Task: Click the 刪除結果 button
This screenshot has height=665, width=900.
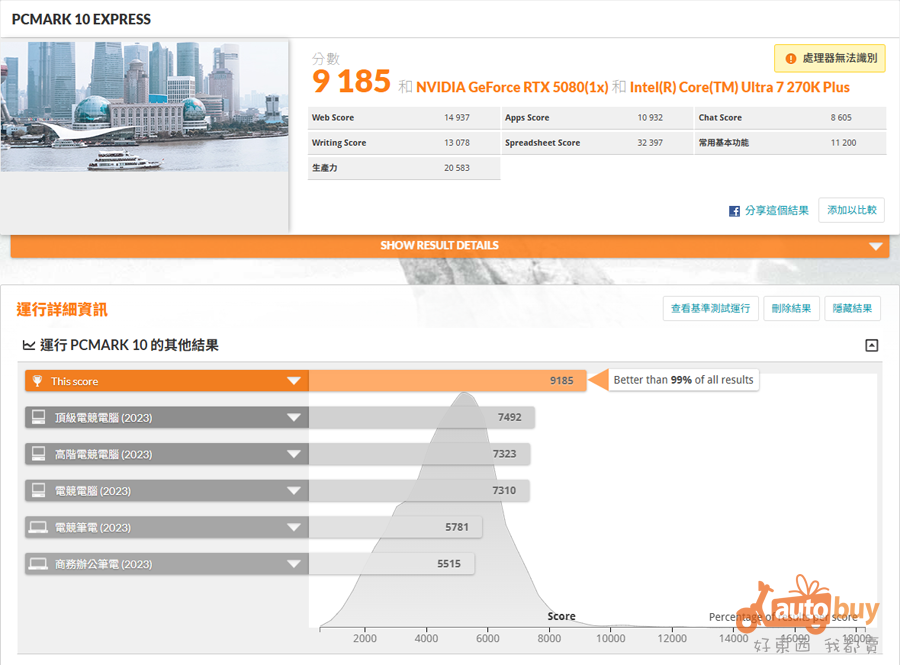Action: click(792, 309)
